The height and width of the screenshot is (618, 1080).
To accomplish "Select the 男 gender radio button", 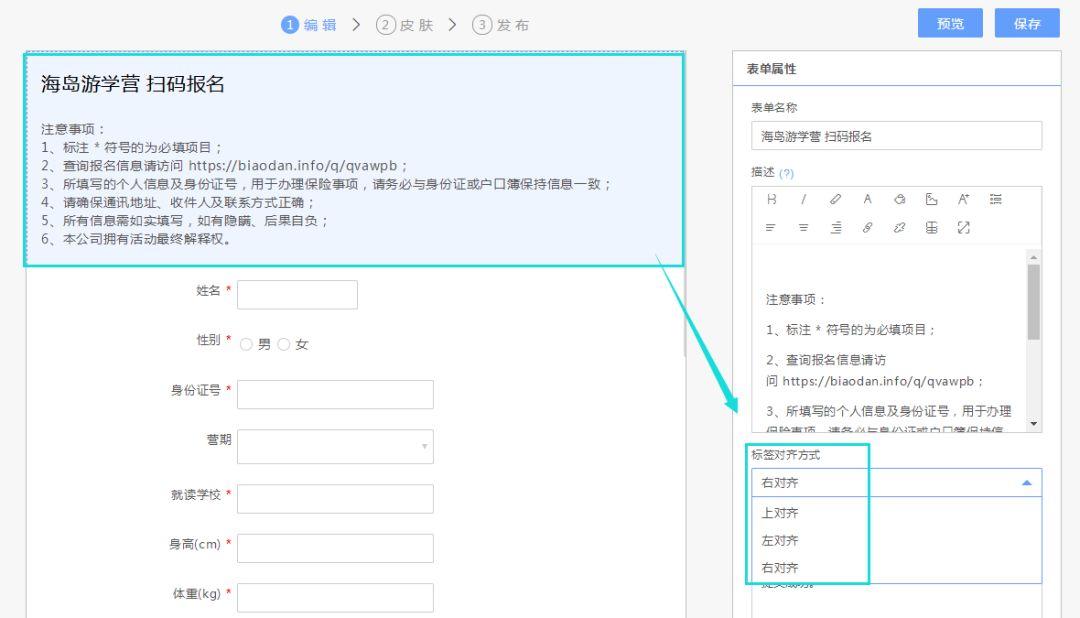I will (247, 344).
